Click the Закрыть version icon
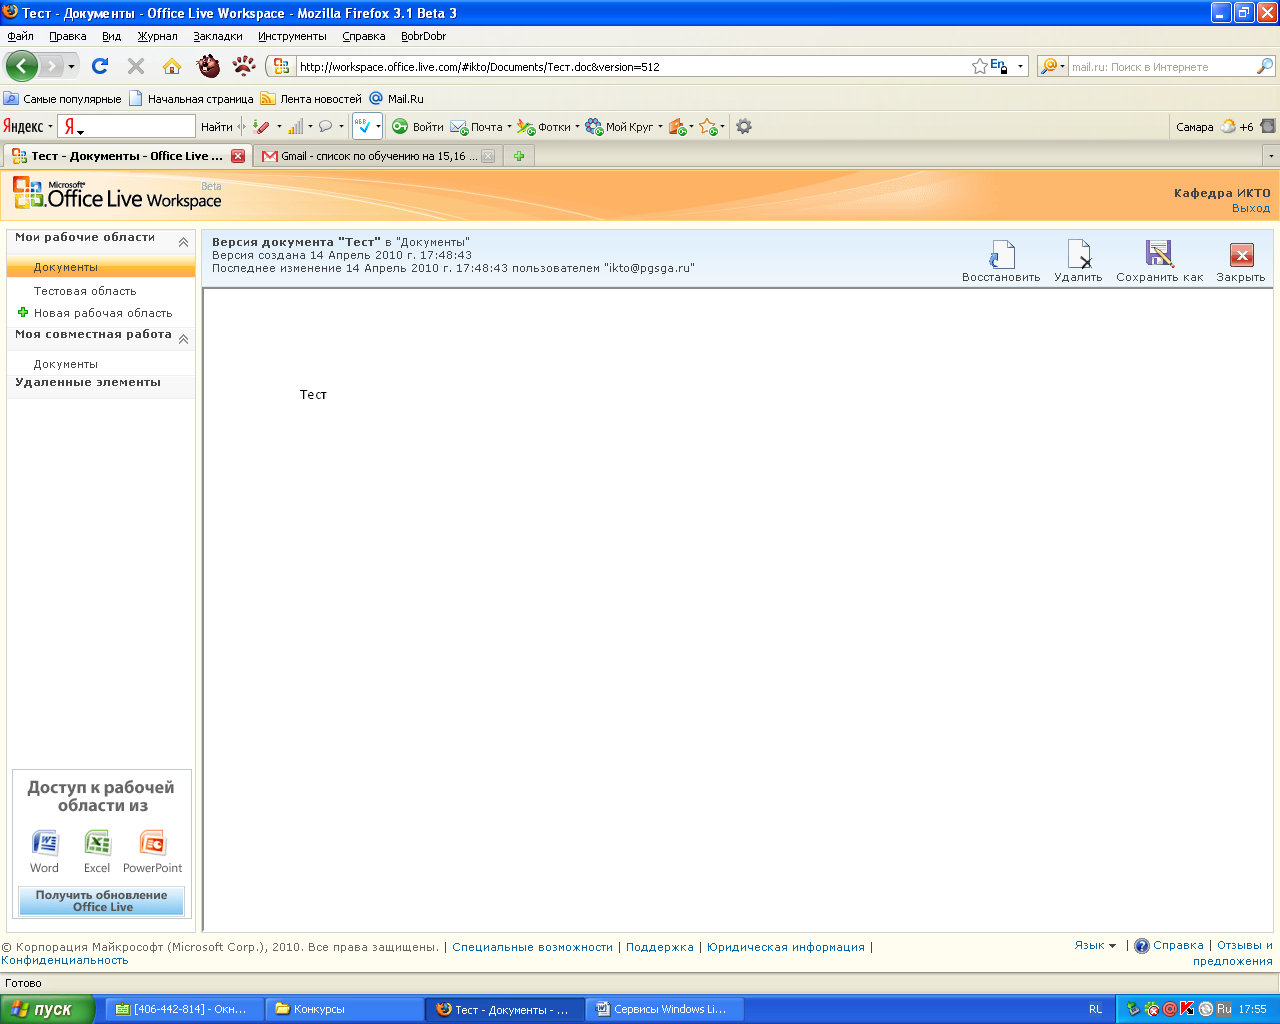This screenshot has height=1024, width=1280. pos(1241,255)
